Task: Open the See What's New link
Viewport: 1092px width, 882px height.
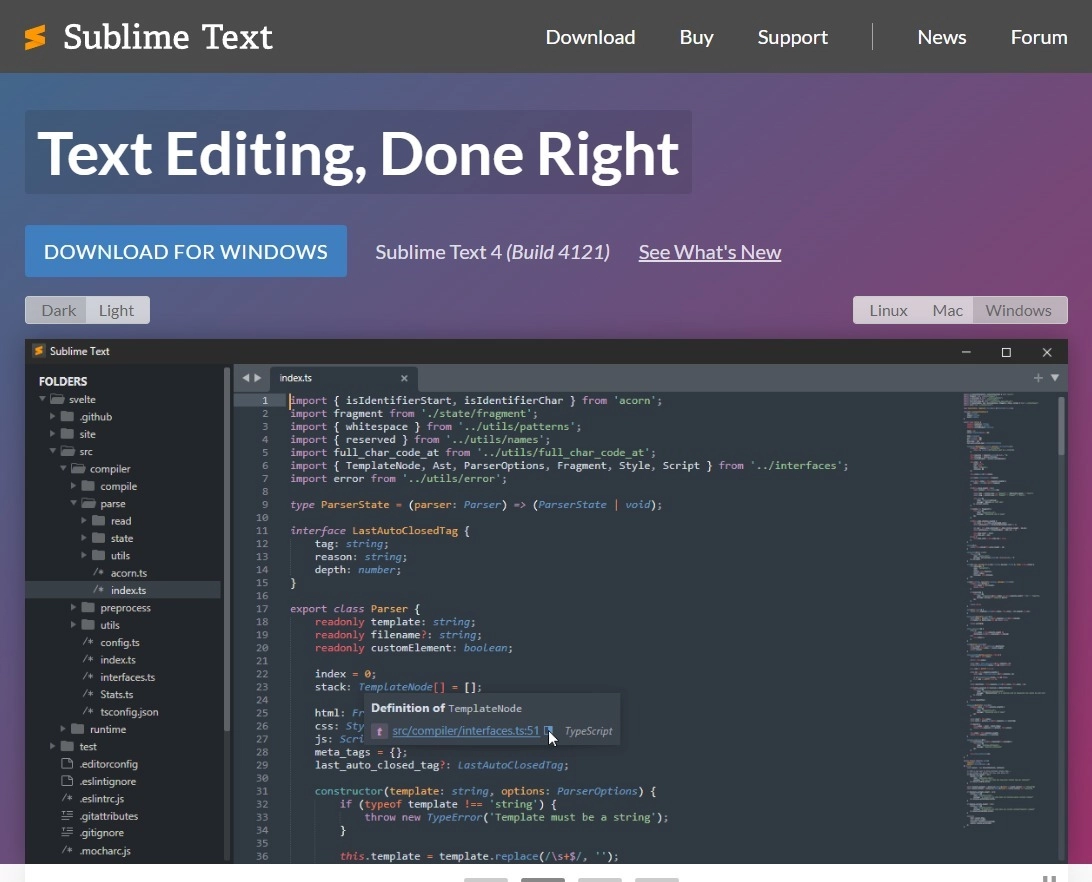Action: (x=709, y=252)
